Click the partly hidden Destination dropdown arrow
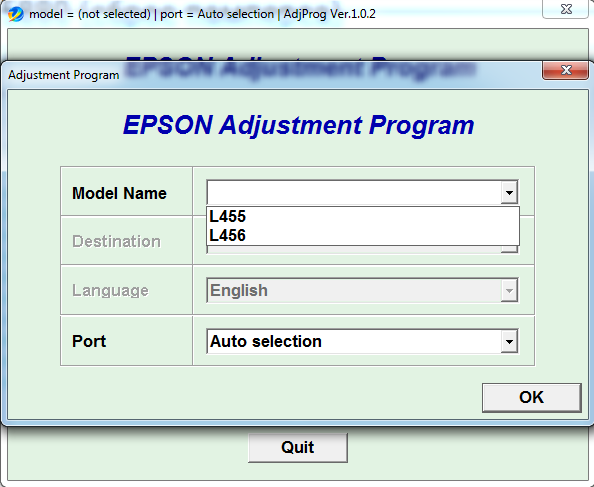 [509, 249]
